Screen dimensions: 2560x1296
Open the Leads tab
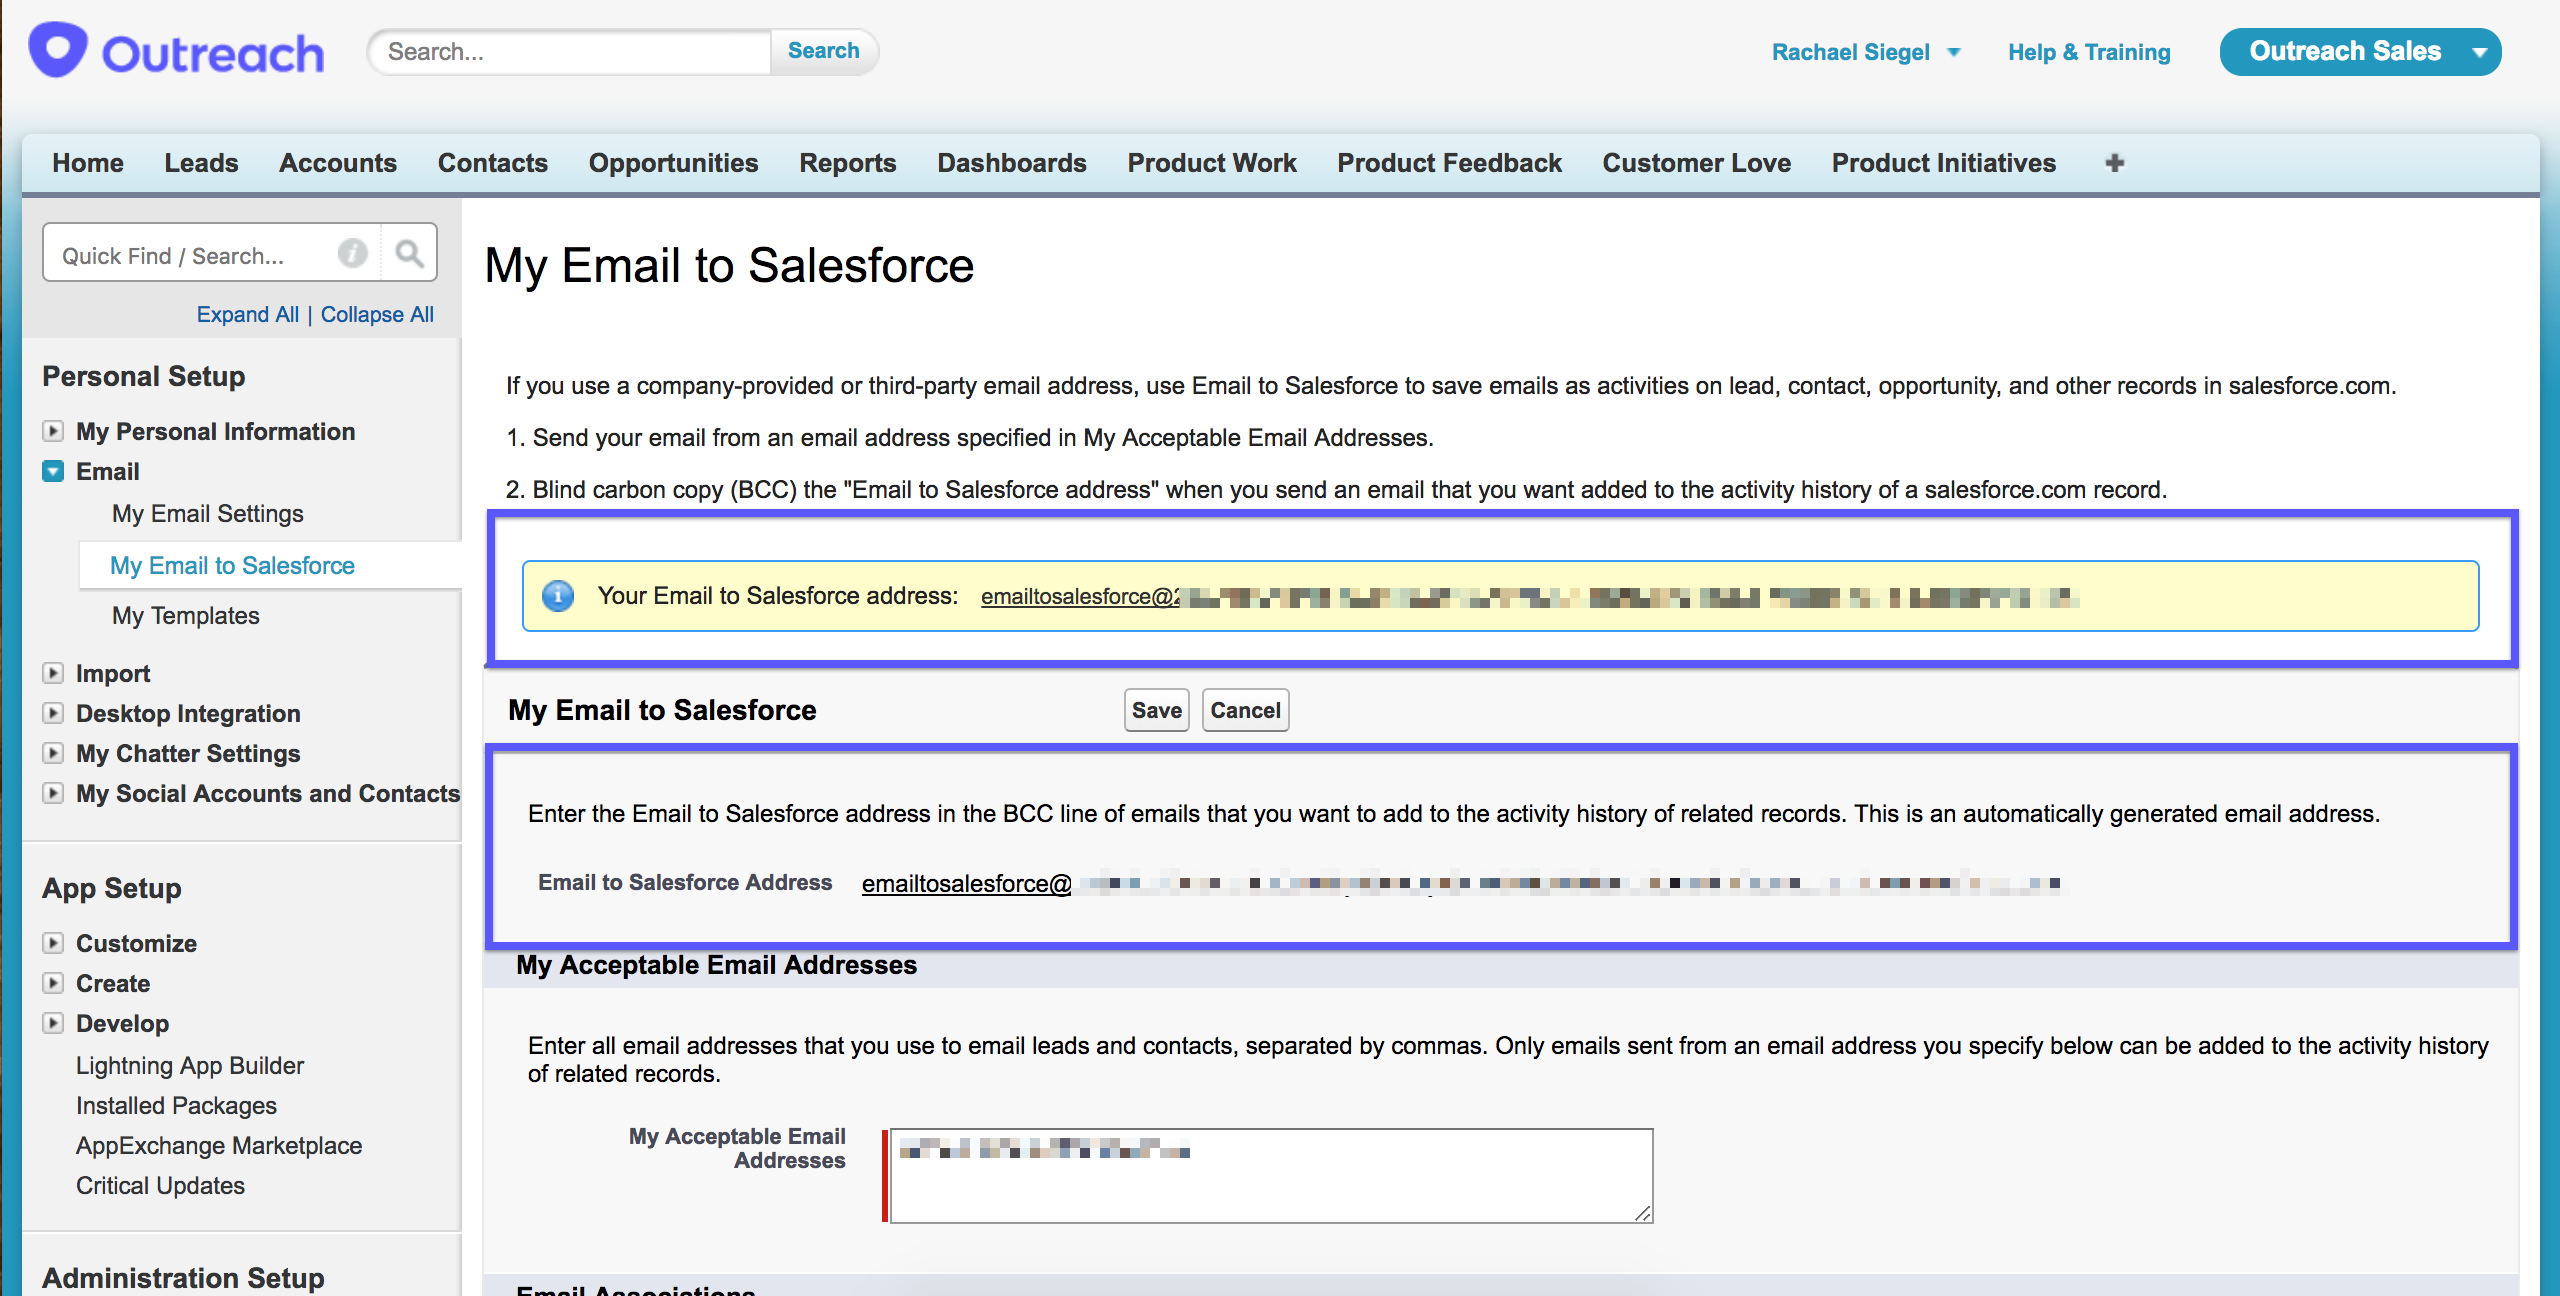tap(201, 163)
